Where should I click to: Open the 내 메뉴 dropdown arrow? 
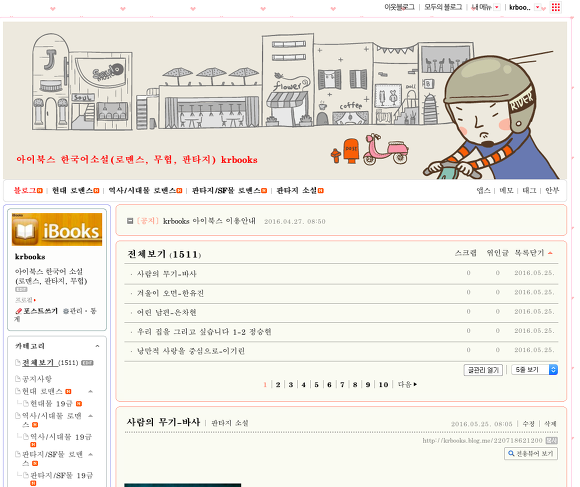coord(497,7)
